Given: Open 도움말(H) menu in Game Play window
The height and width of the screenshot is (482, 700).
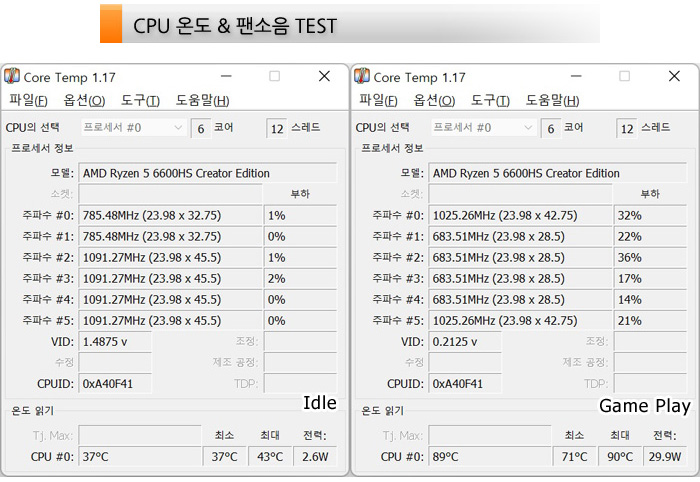Looking at the screenshot, I should click(x=552, y=100).
